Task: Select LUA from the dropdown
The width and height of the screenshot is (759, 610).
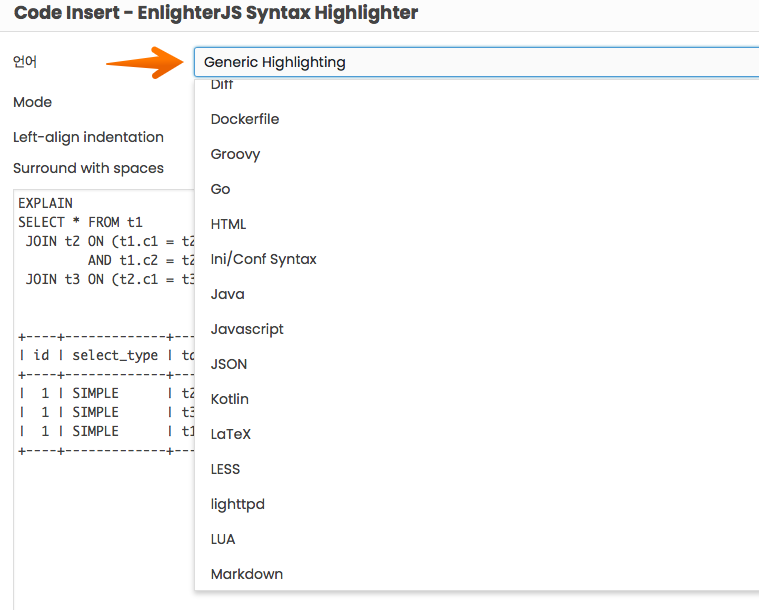Action: 477,539
